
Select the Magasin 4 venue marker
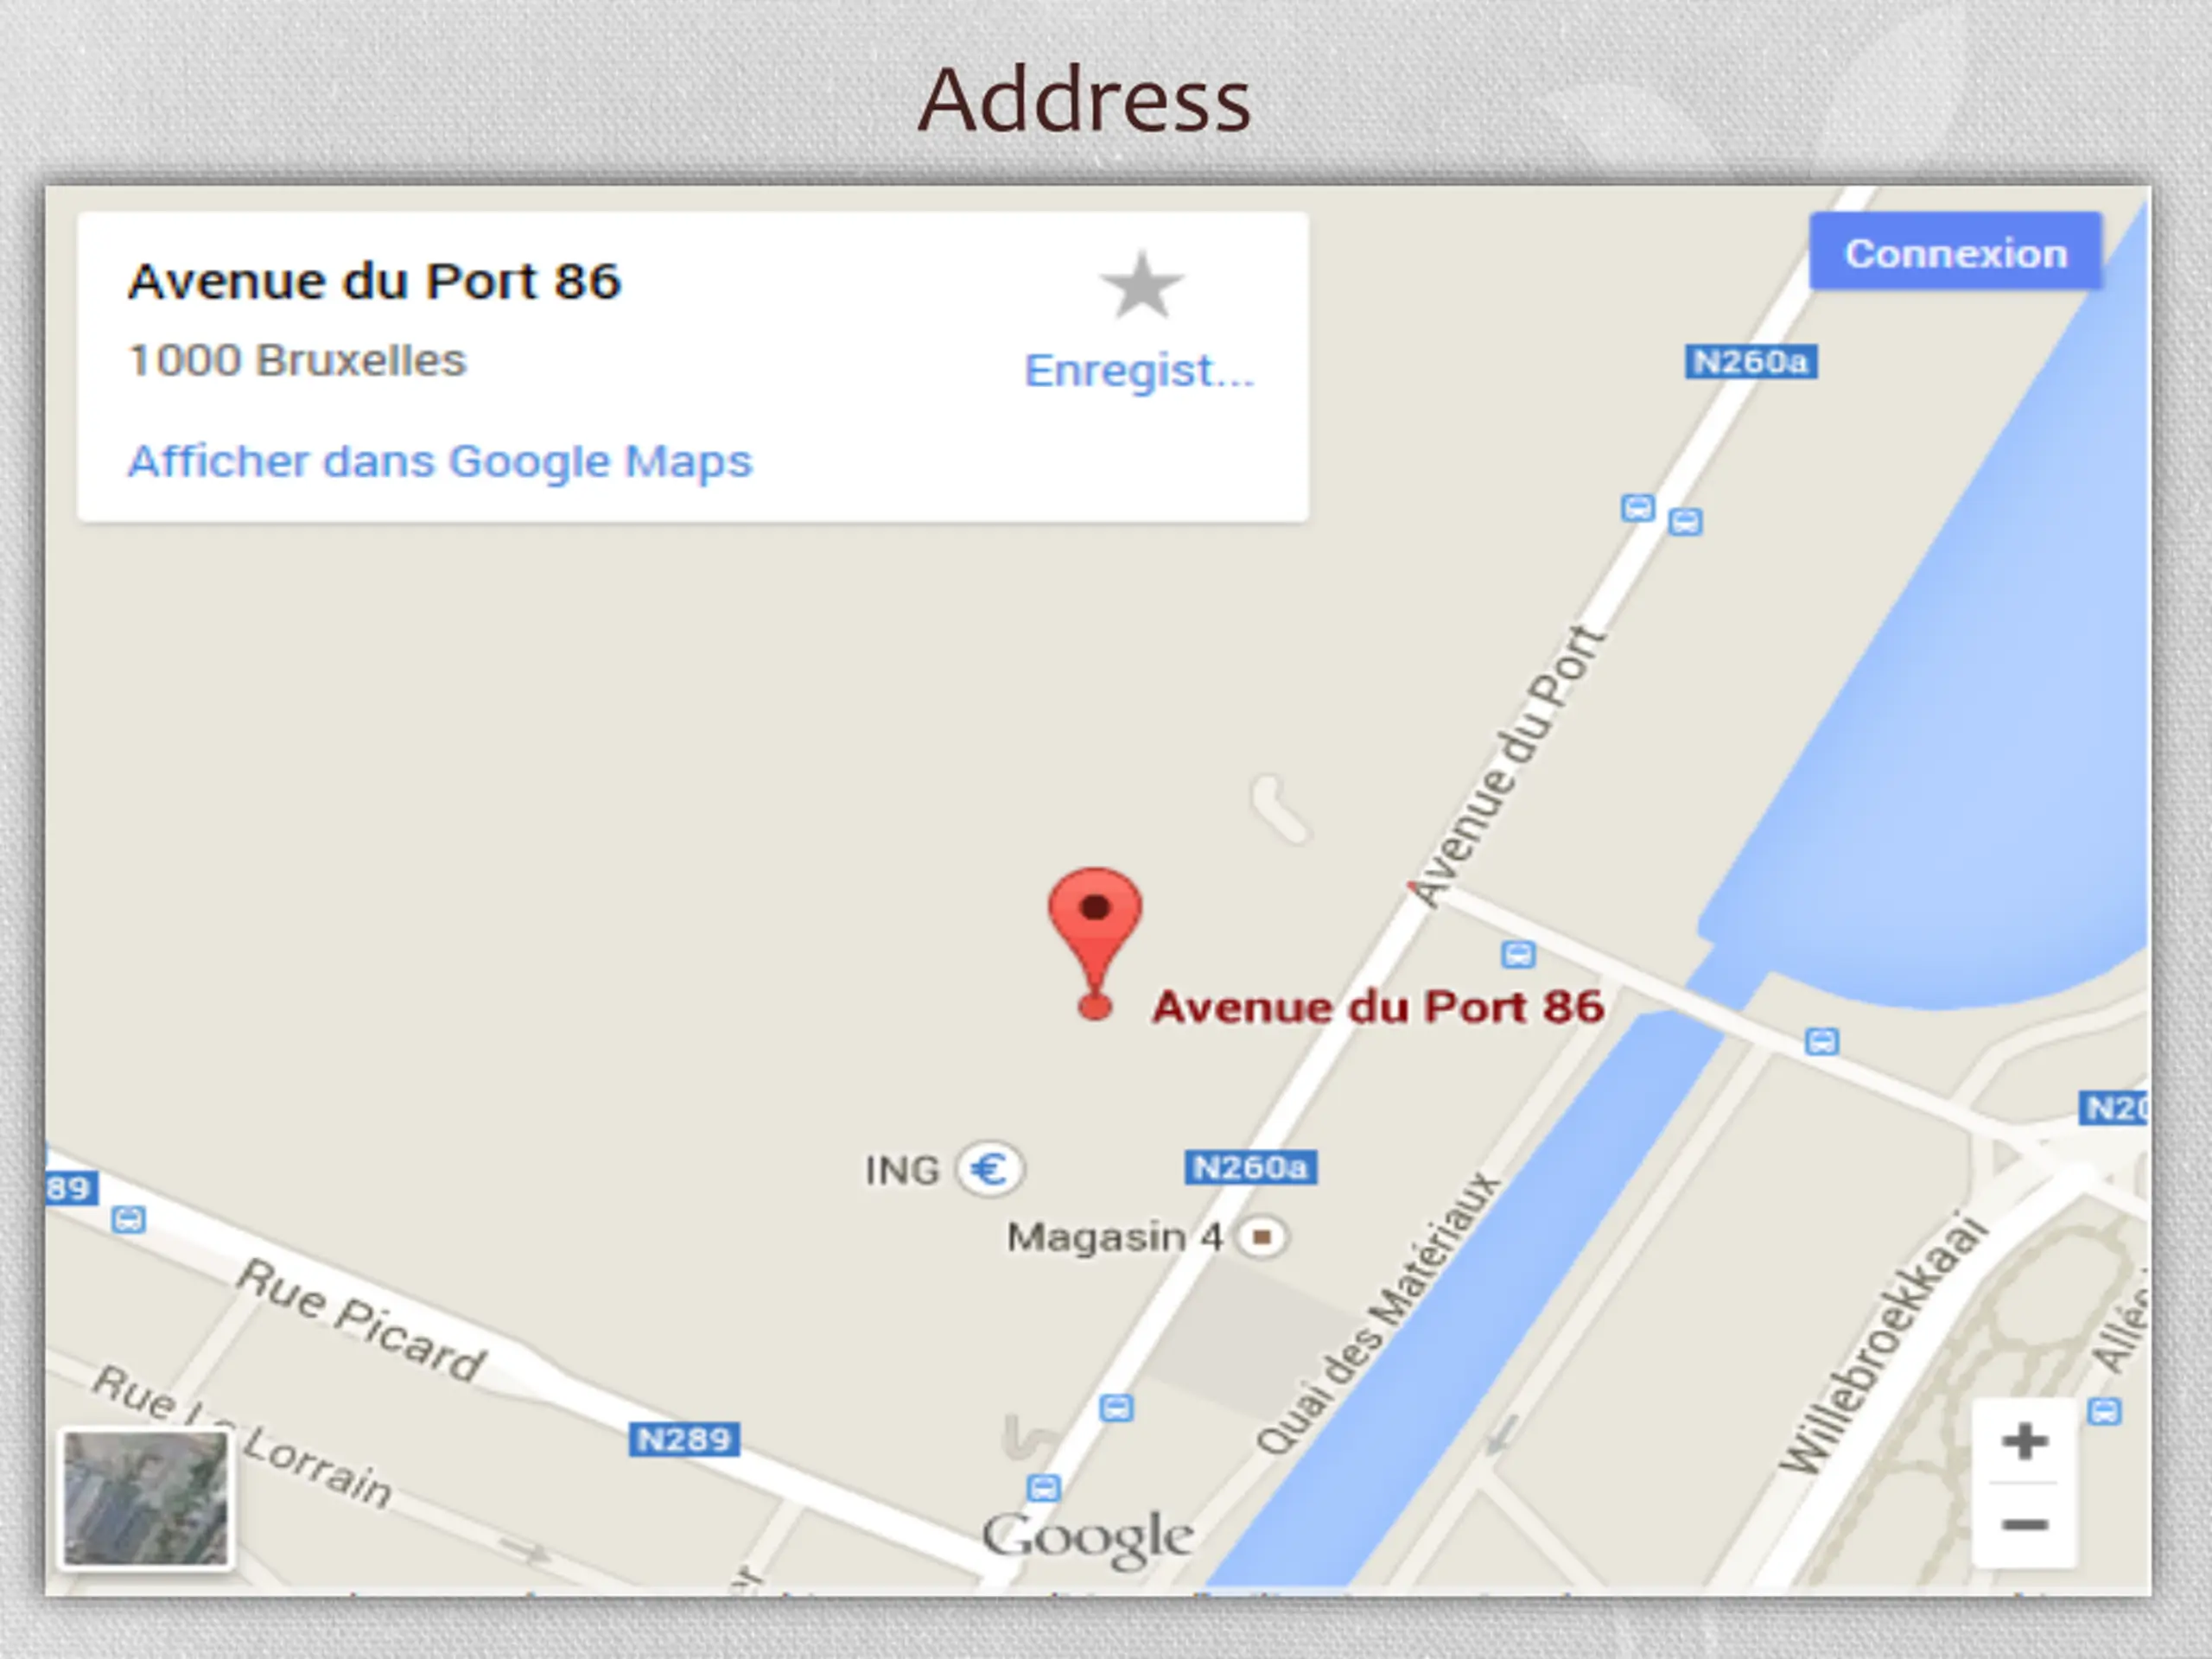tap(1262, 1237)
